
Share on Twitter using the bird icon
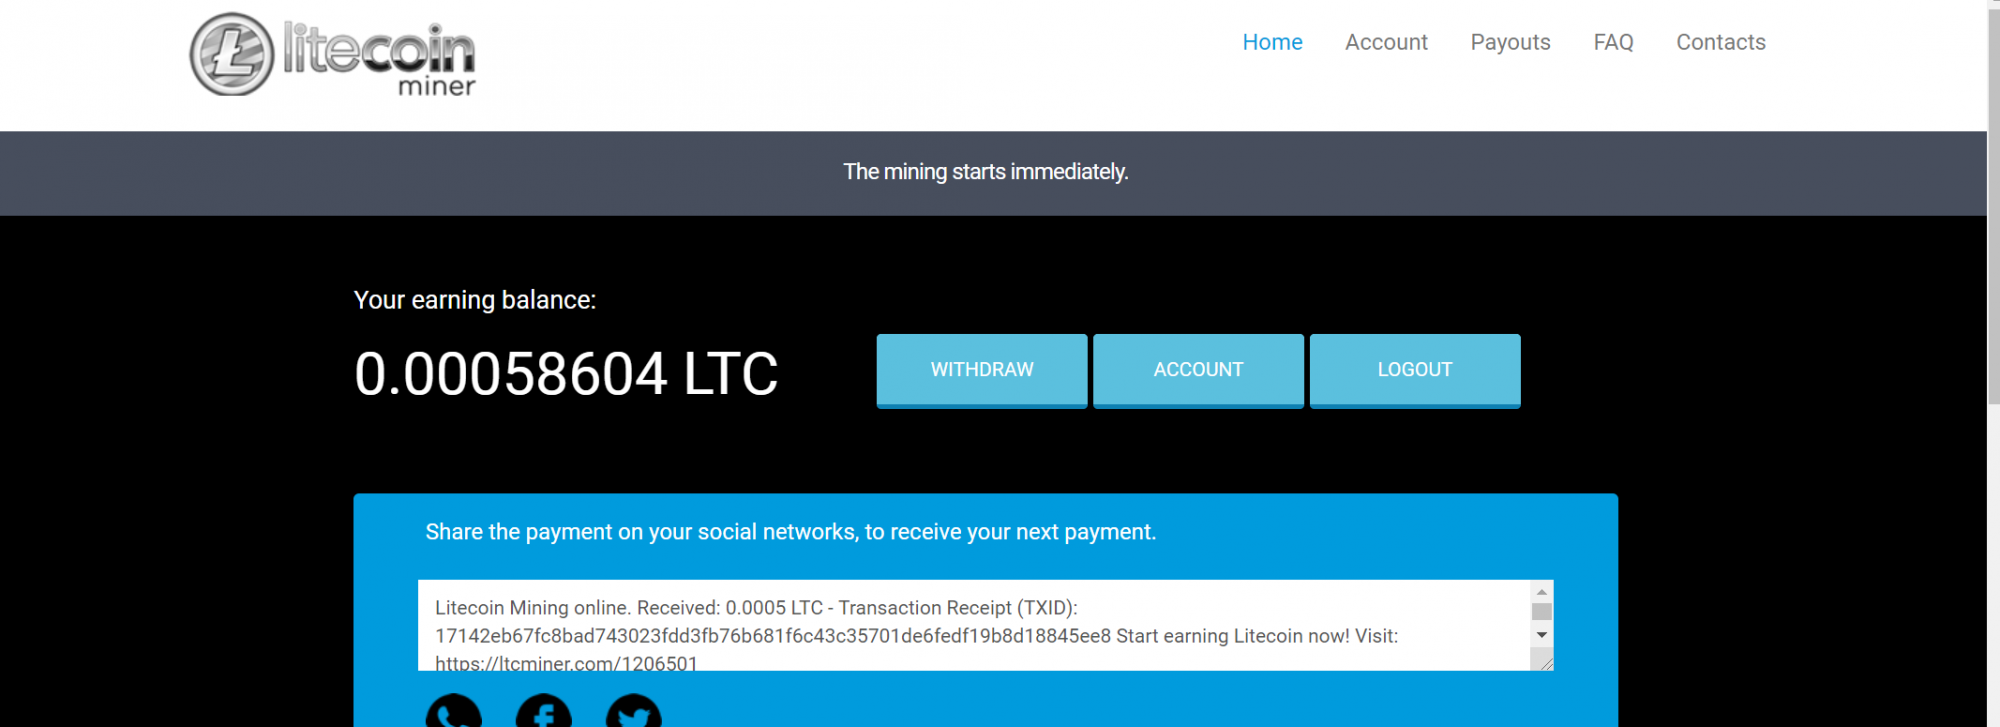pos(634,711)
